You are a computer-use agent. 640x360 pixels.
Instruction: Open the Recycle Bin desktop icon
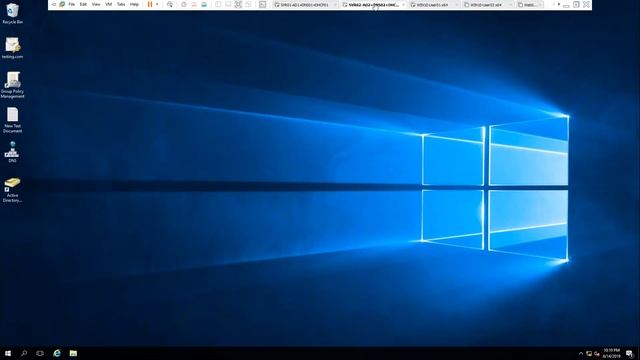pos(12,13)
